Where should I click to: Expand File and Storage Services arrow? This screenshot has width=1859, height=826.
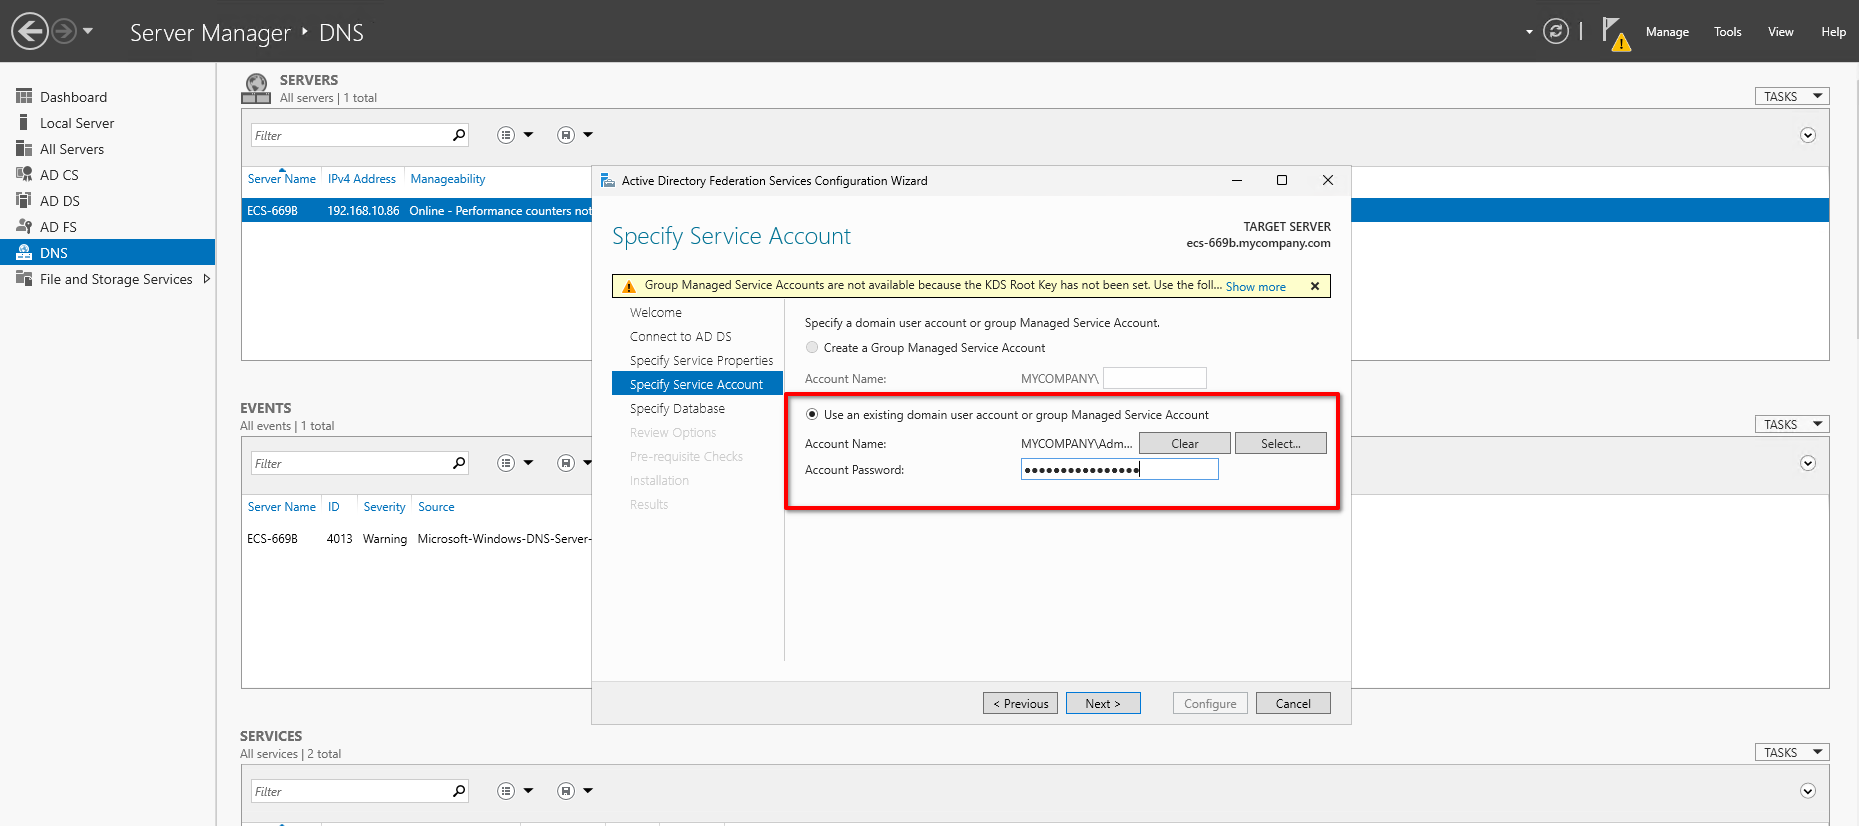207,279
